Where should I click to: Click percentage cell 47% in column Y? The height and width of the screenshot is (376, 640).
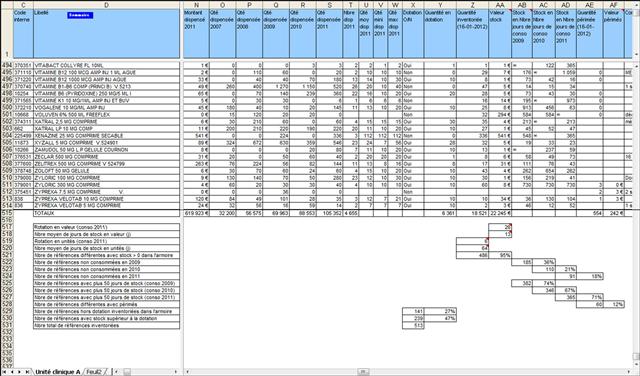(x=440, y=318)
